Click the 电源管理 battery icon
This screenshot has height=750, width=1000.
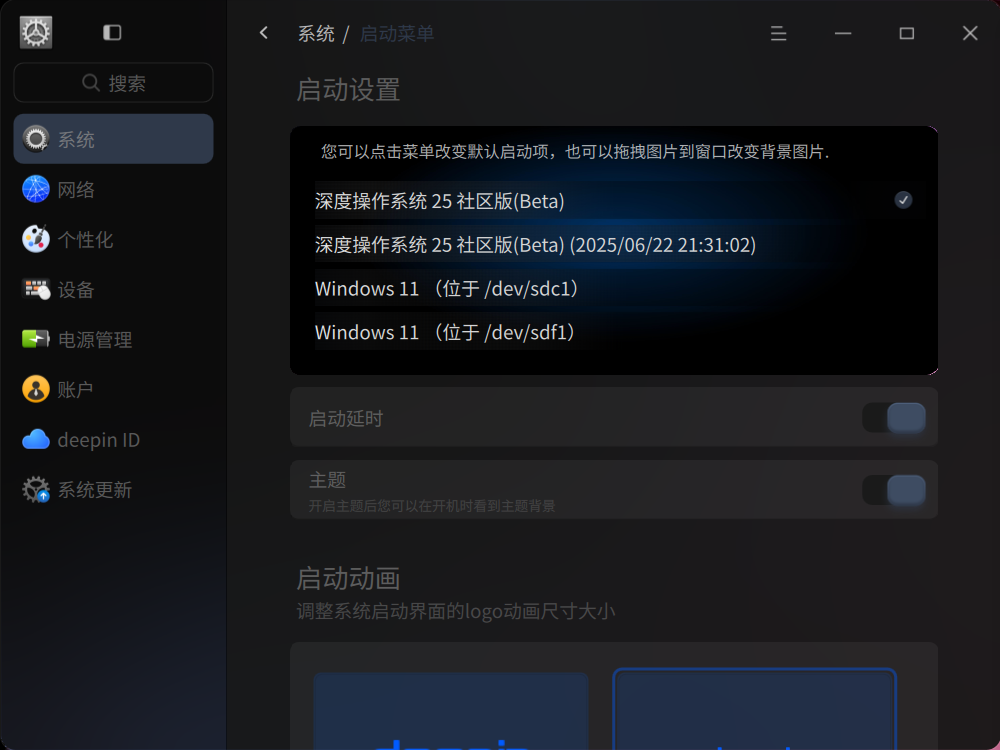[x=36, y=339]
